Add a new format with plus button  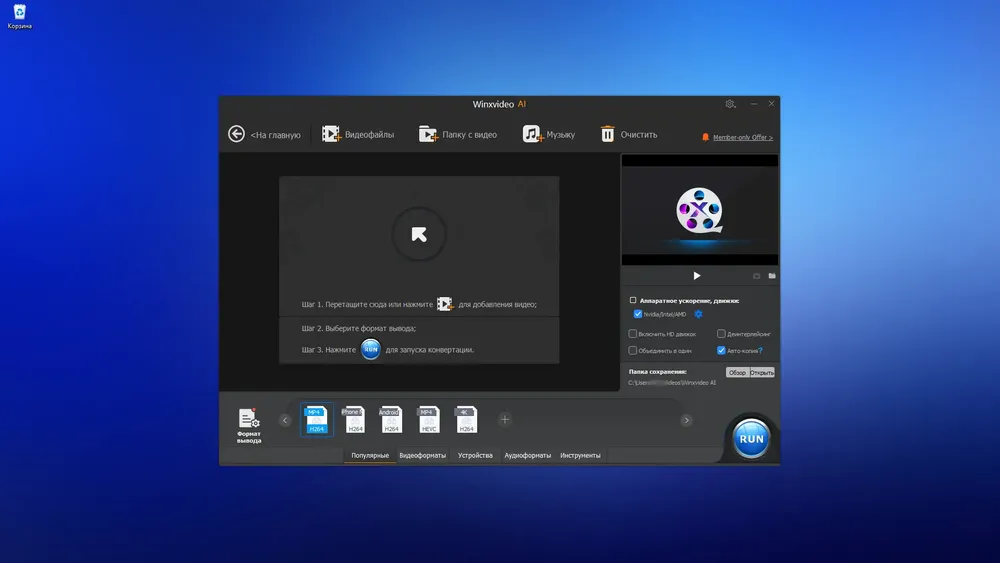504,420
